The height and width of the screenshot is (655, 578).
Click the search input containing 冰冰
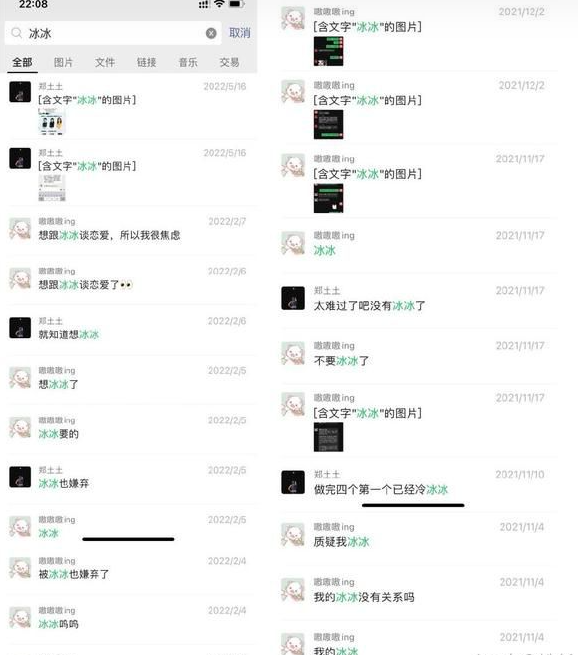113,33
